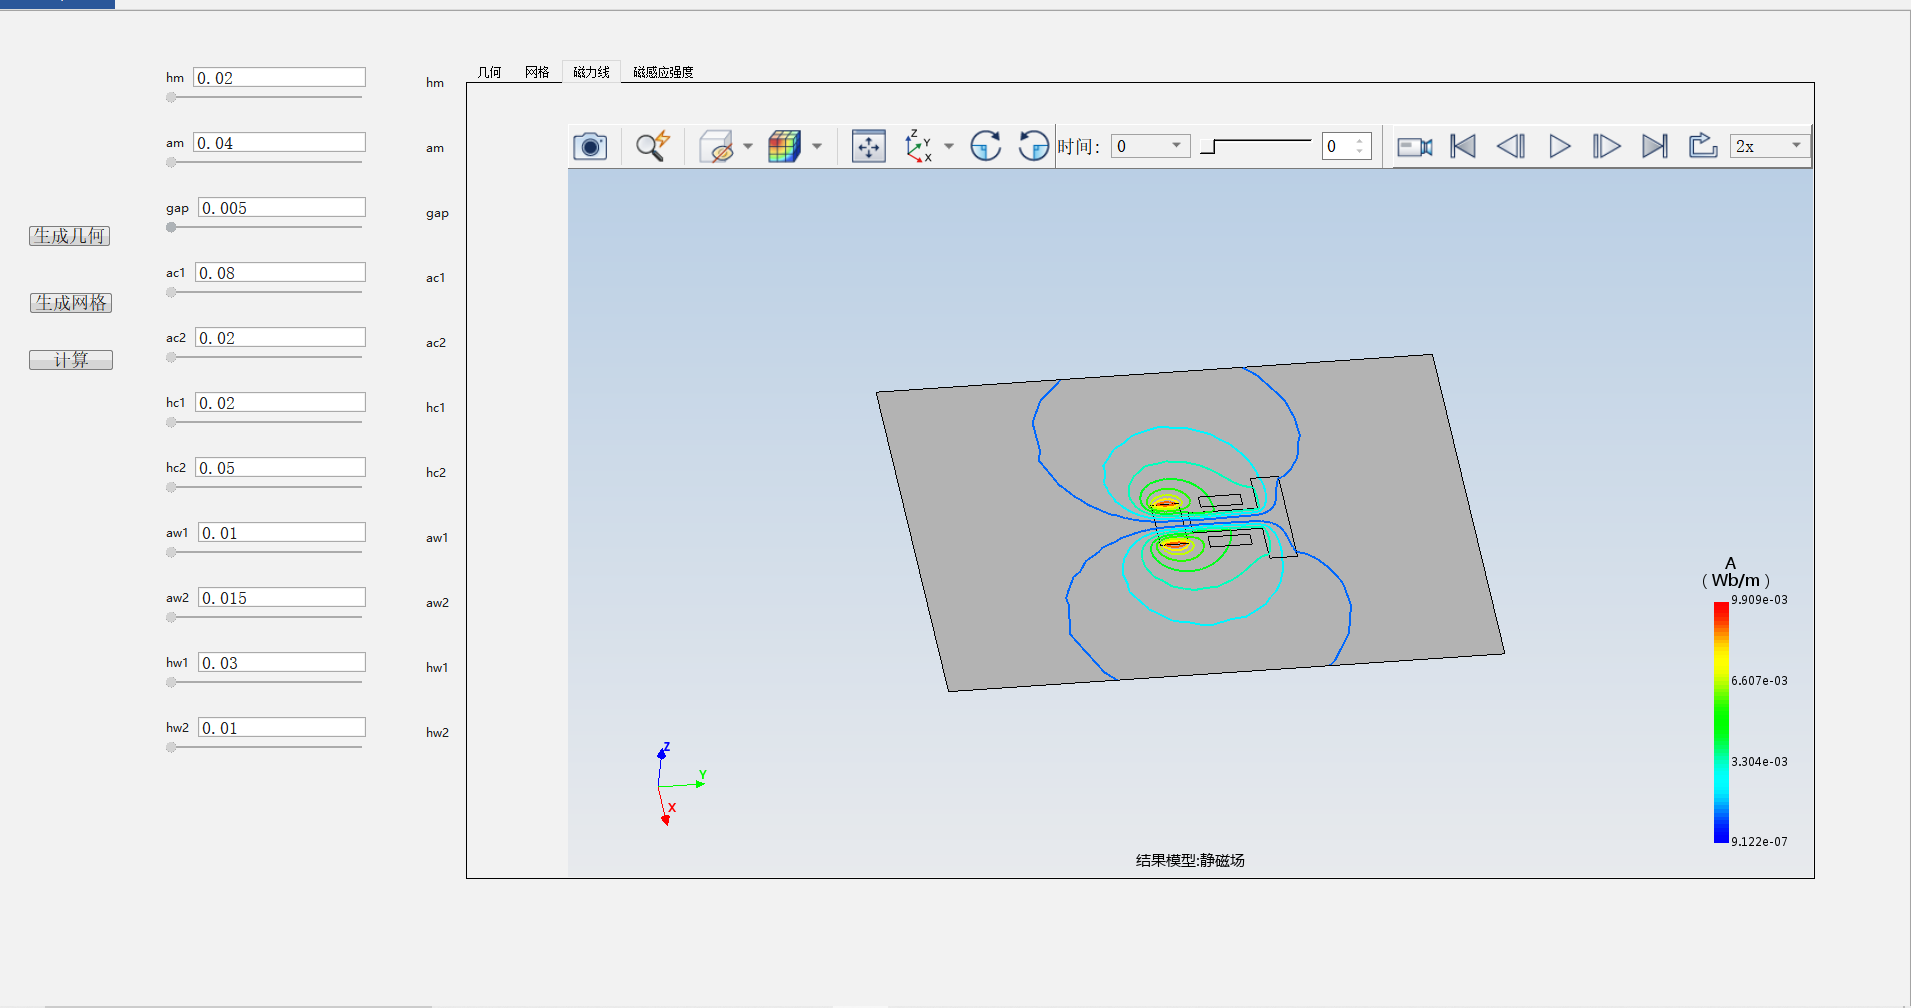Click the 结果模型:静磁场 caption text
Screen dimensions: 1911x1008
(x=1190, y=860)
